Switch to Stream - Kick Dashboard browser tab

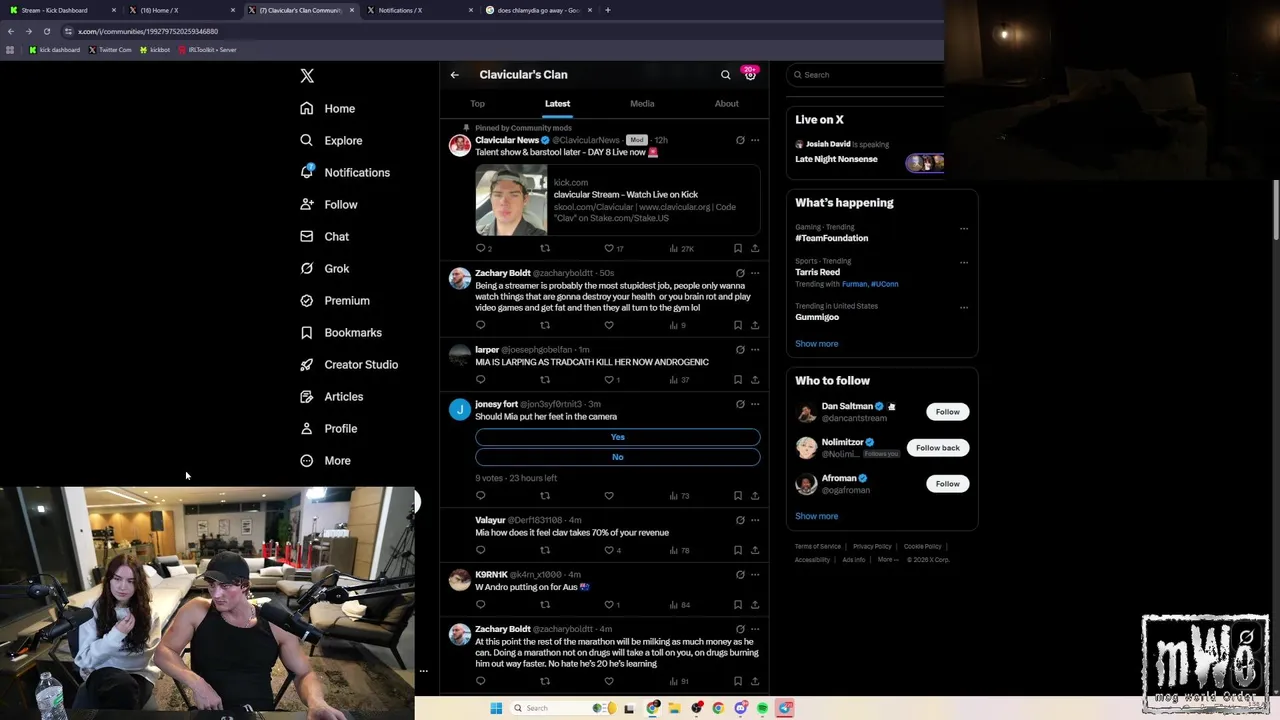(62, 10)
